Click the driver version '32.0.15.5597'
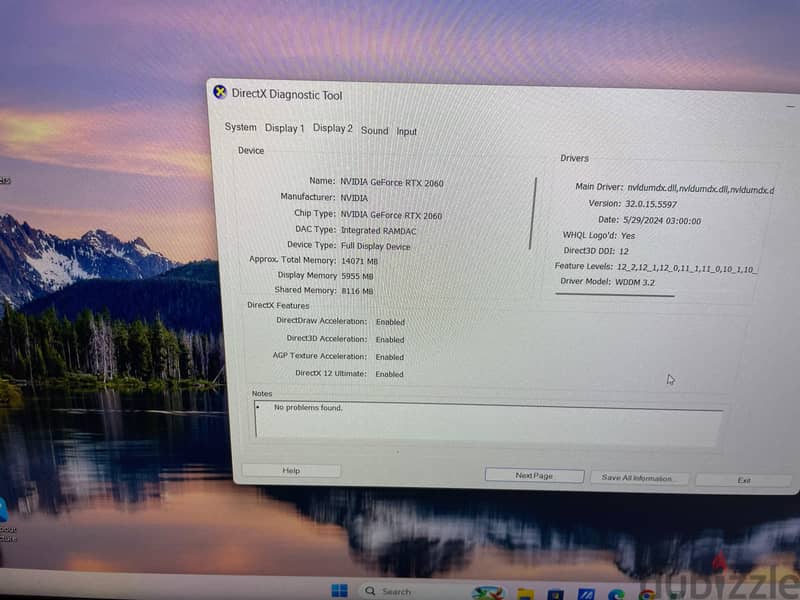The height and width of the screenshot is (600, 800). click(x=651, y=204)
